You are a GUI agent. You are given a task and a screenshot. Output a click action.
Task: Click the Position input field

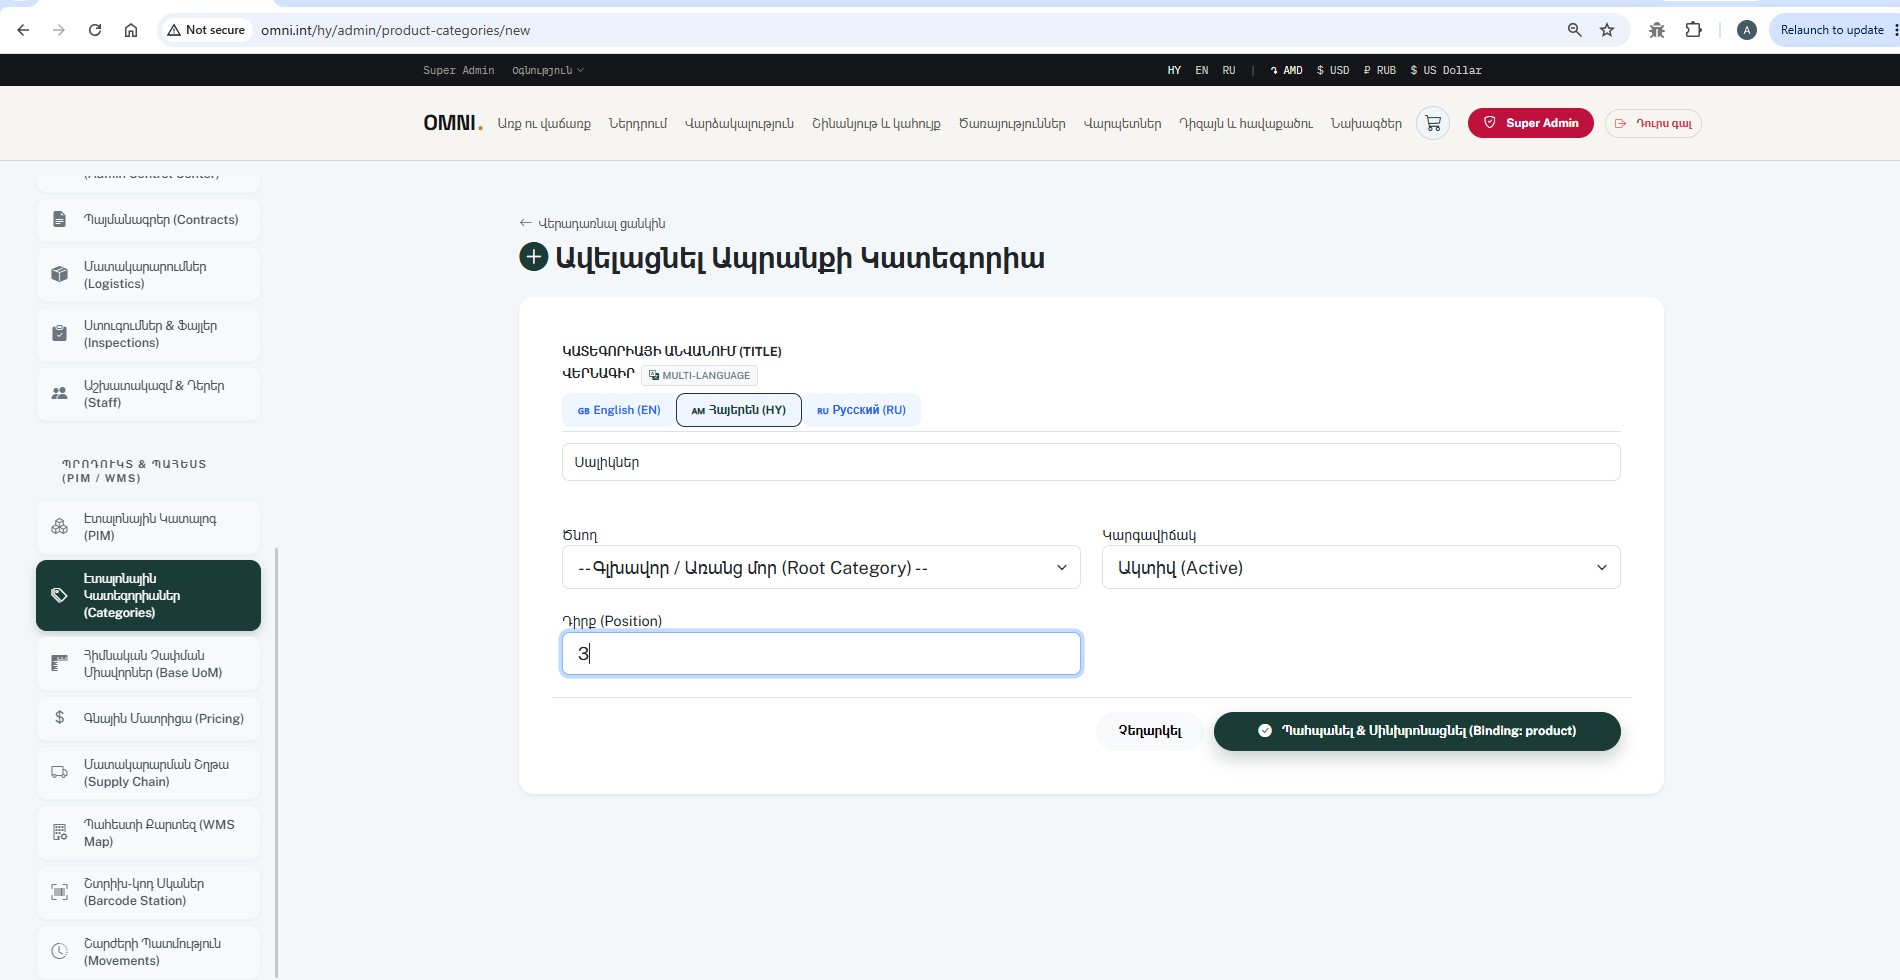(x=821, y=653)
